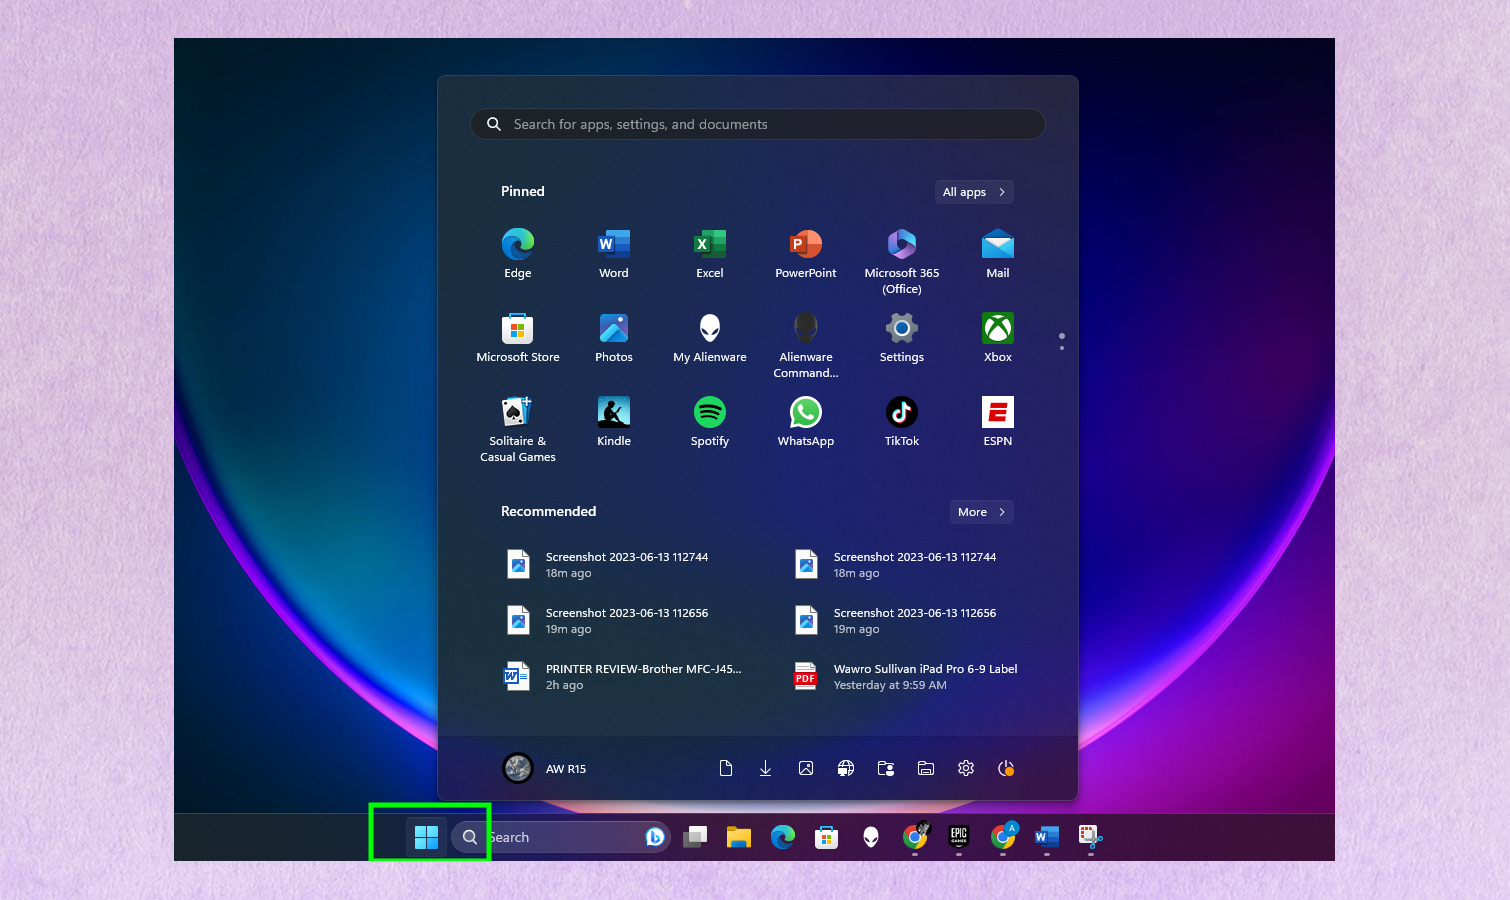Open File Explorer from the taskbar

[x=739, y=837]
